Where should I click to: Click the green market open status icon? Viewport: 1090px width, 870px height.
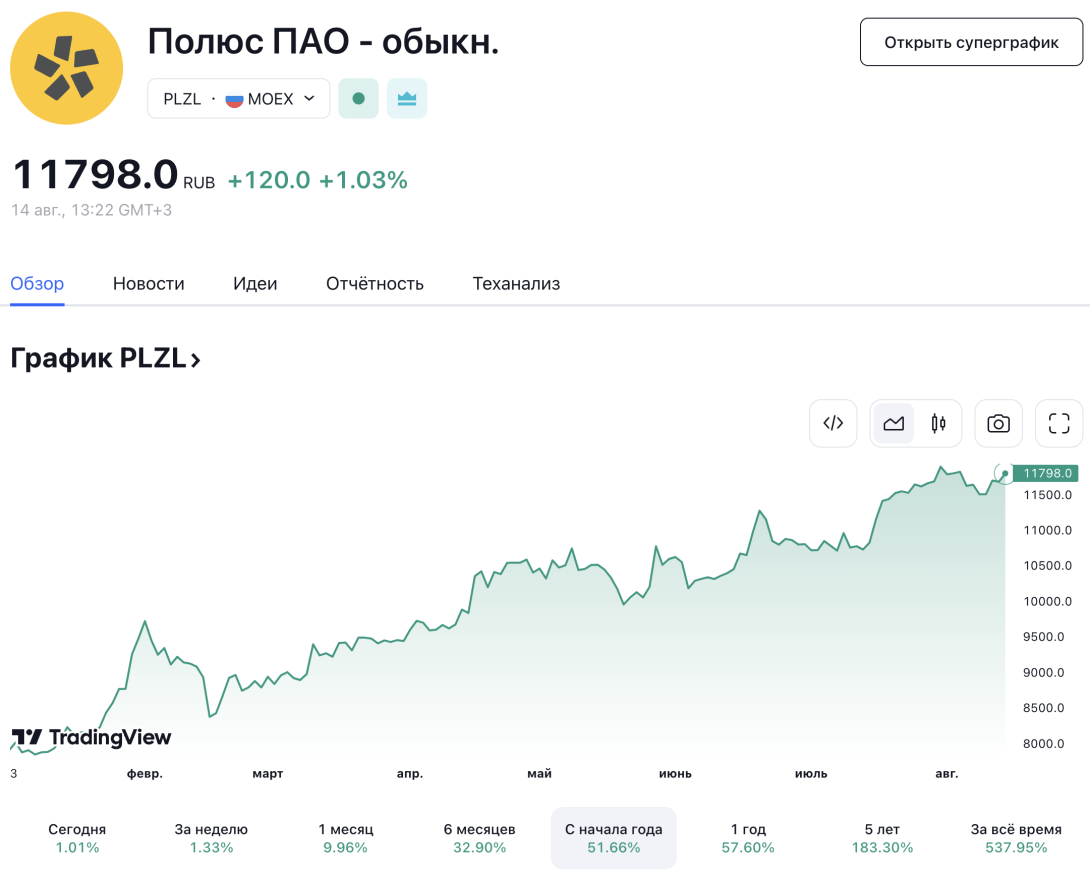coord(359,99)
